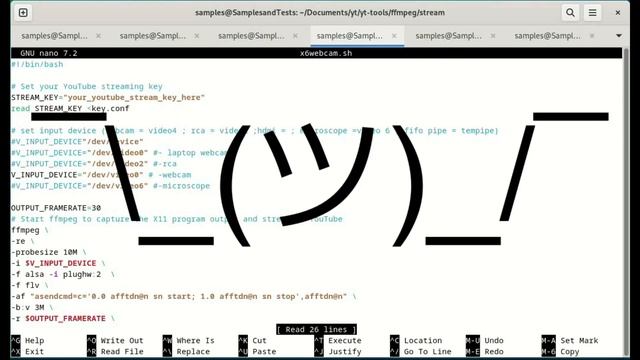Image resolution: width=640 pixels, height=360 pixels.
Task: Click the ^/ Go To Line shortcut
Action: click(421, 351)
